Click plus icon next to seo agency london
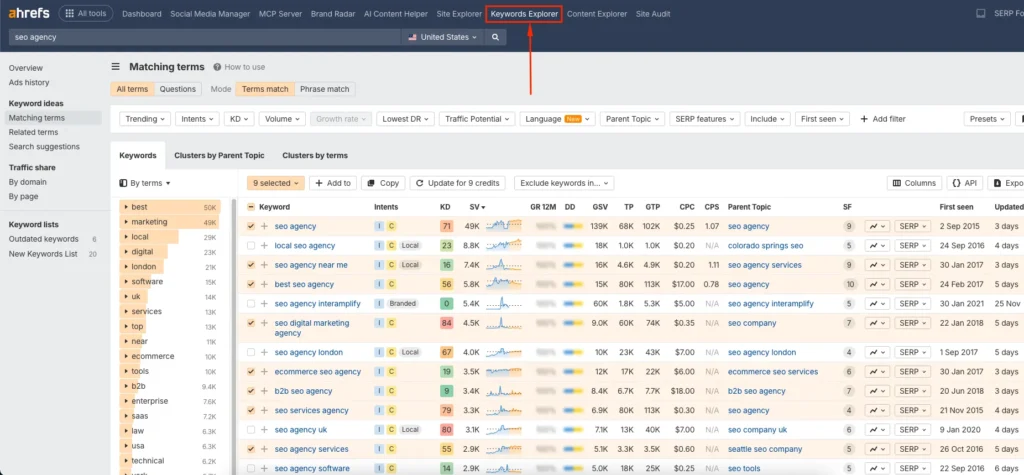 264,352
